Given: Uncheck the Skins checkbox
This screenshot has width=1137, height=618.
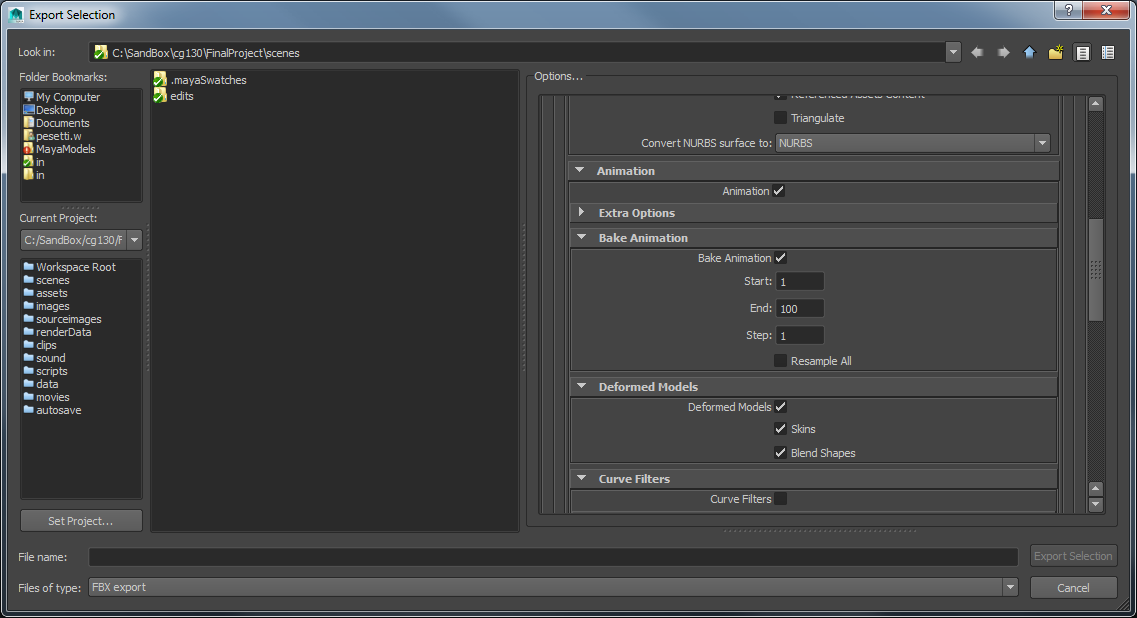Looking at the screenshot, I should click(780, 429).
